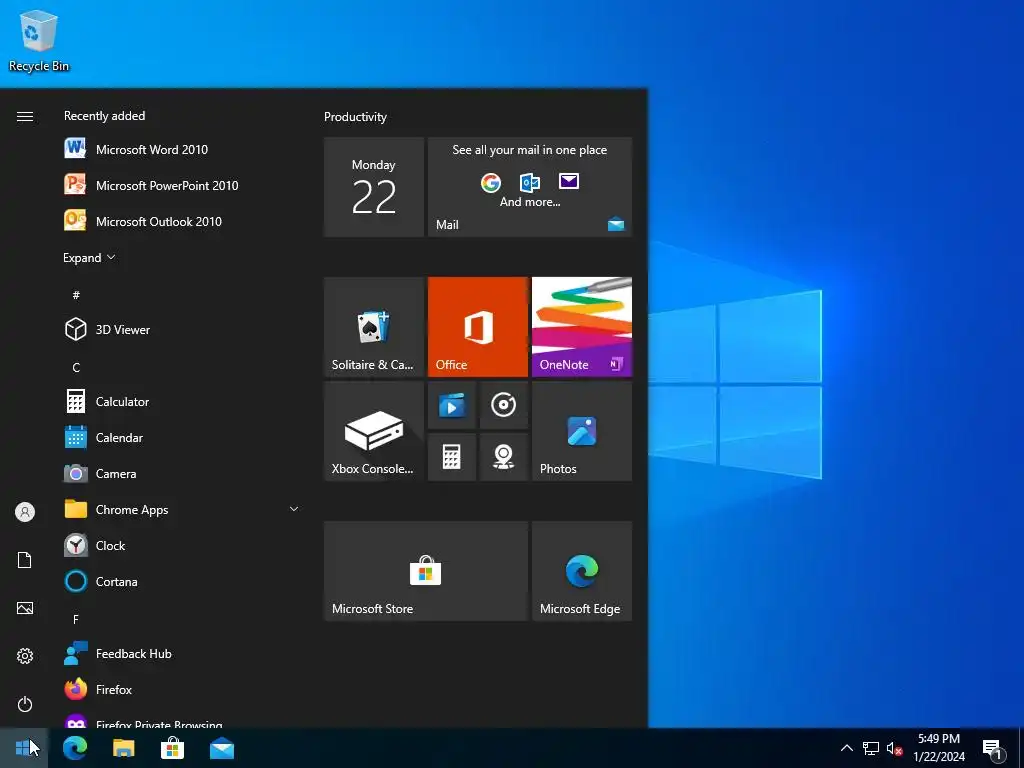
Task: Open Feedback Hub
Action: coord(183,654)
